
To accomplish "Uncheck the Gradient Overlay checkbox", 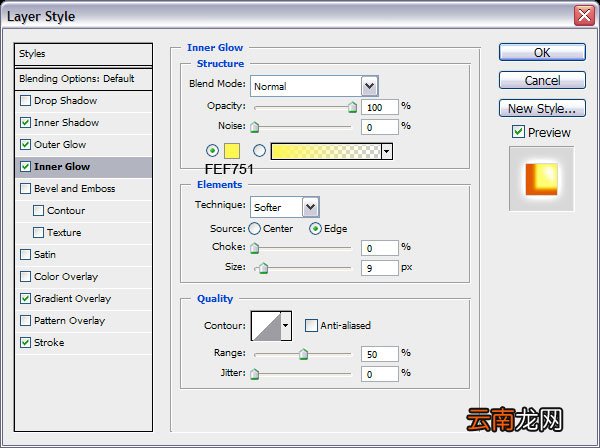I will click(x=25, y=298).
